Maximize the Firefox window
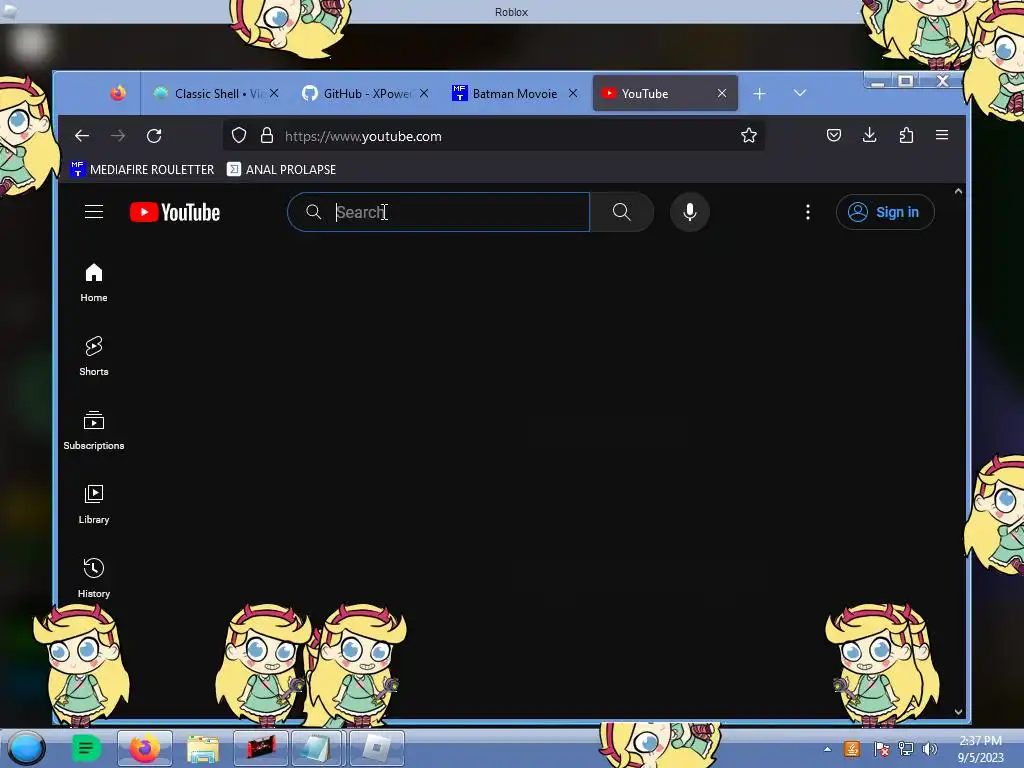The width and height of the screenshot is (1024, 768). pos(906,81)
